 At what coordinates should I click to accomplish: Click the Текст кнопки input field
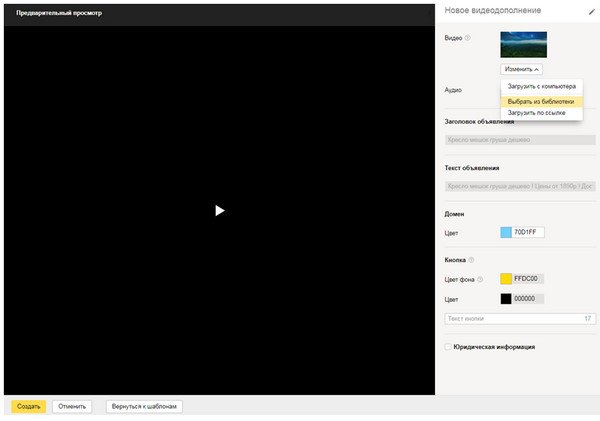tap(520, 318)
